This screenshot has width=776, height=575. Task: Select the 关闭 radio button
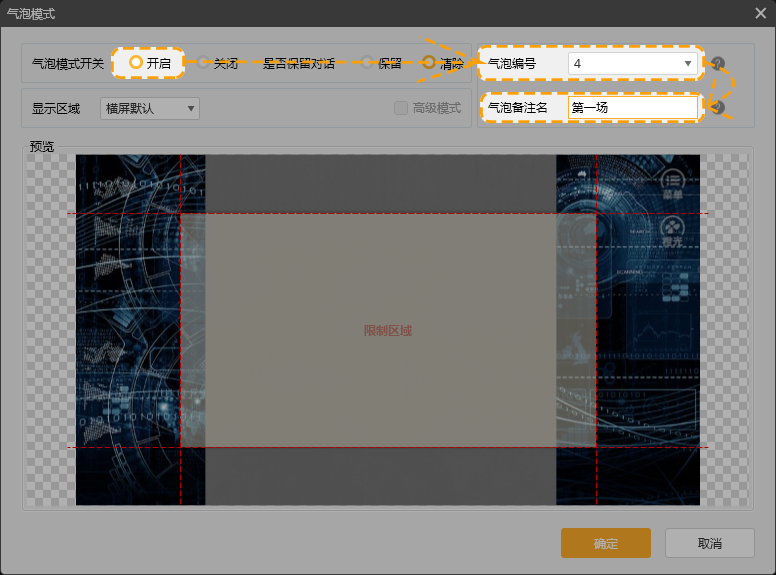(x=203, y=63)
